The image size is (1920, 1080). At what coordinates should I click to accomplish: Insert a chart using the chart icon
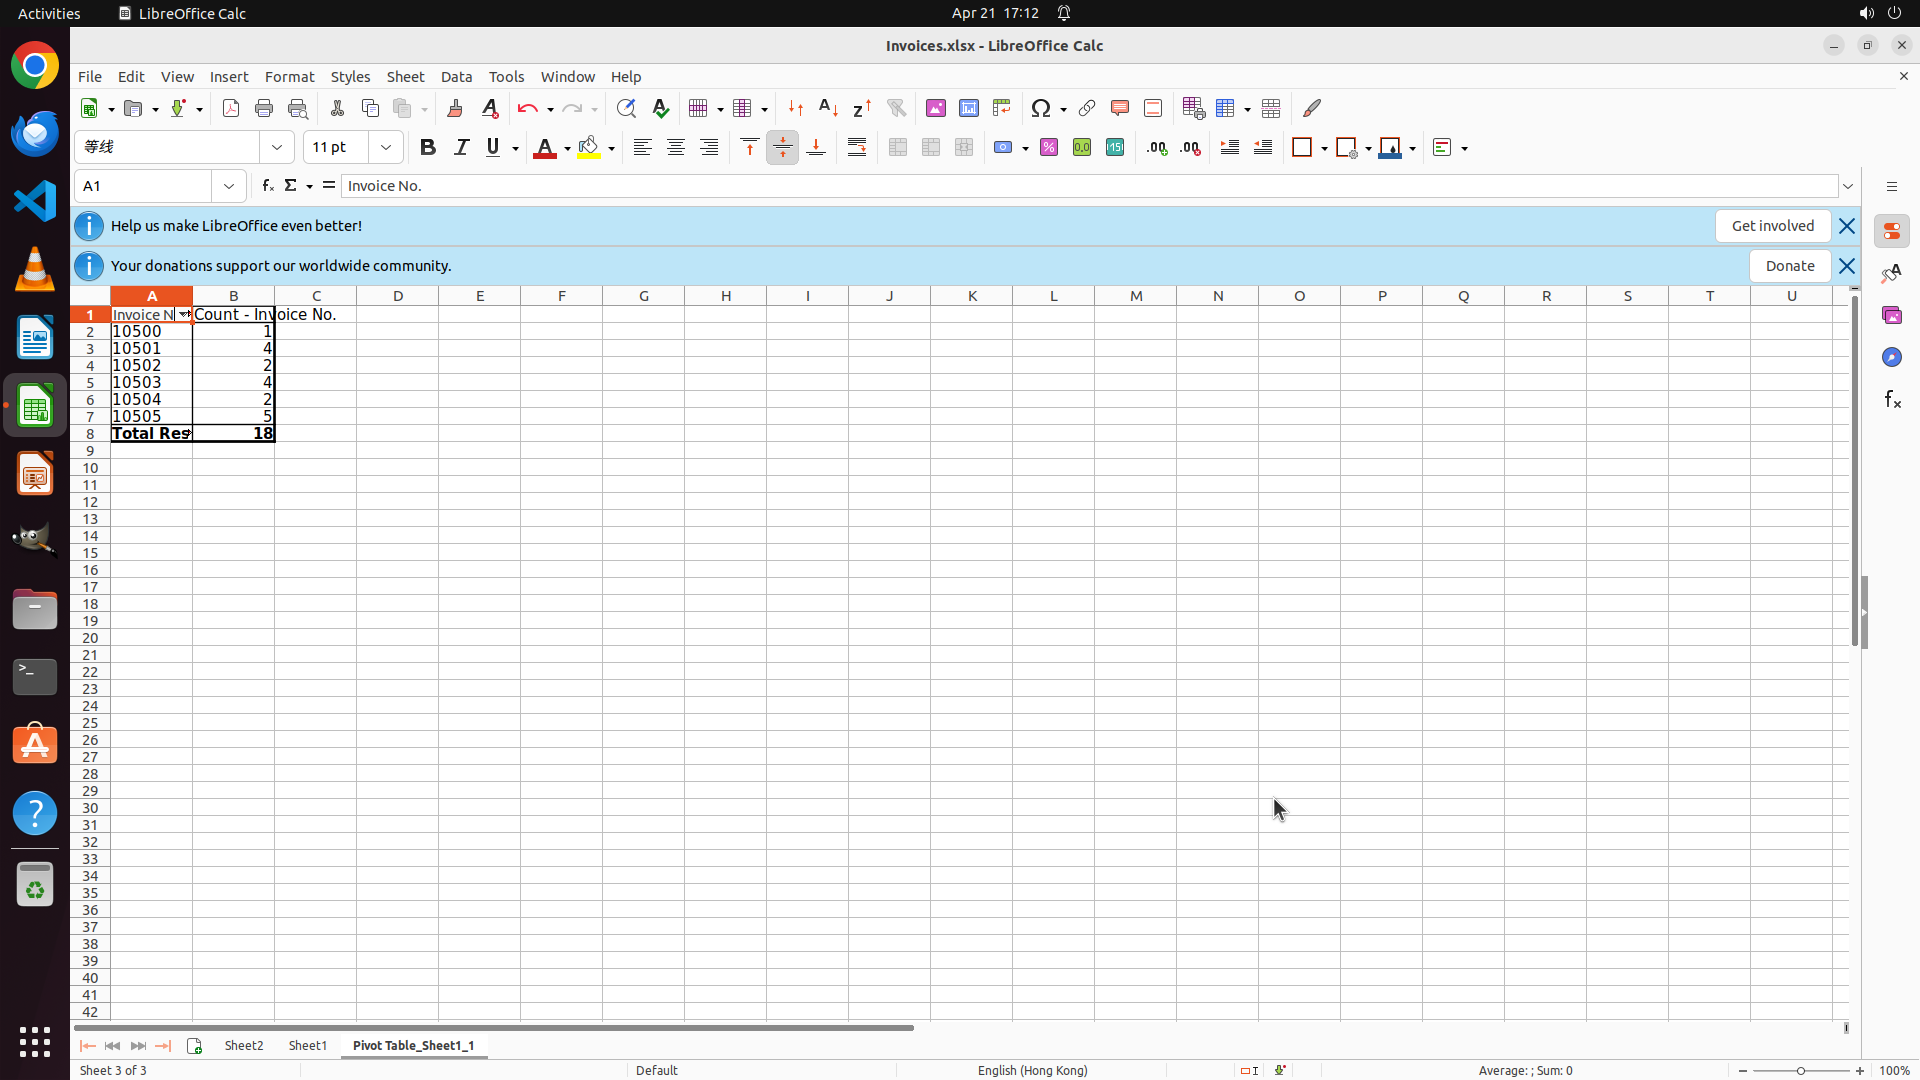(x=968, y=108)
